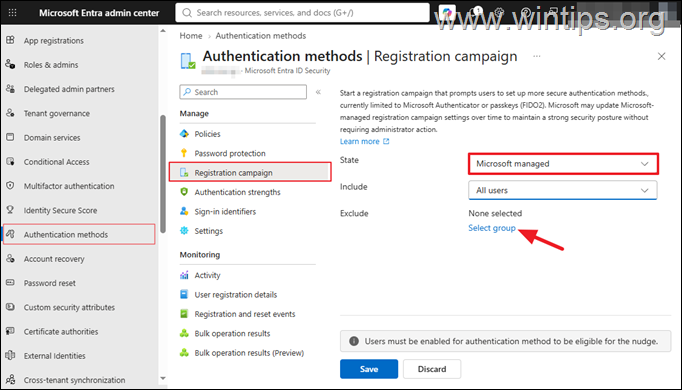Click the Certificate authorities icon

(x=10, y=331)
